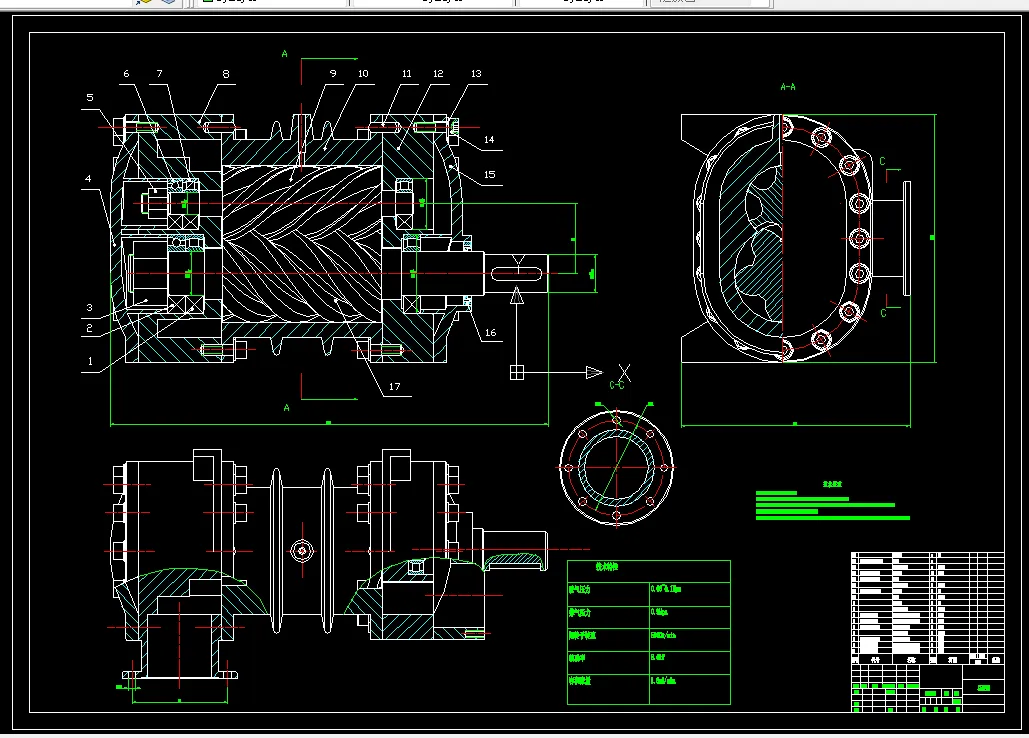Select part callout number 5
Viewport: 1029px width, 738px height.
pos(90,97)
